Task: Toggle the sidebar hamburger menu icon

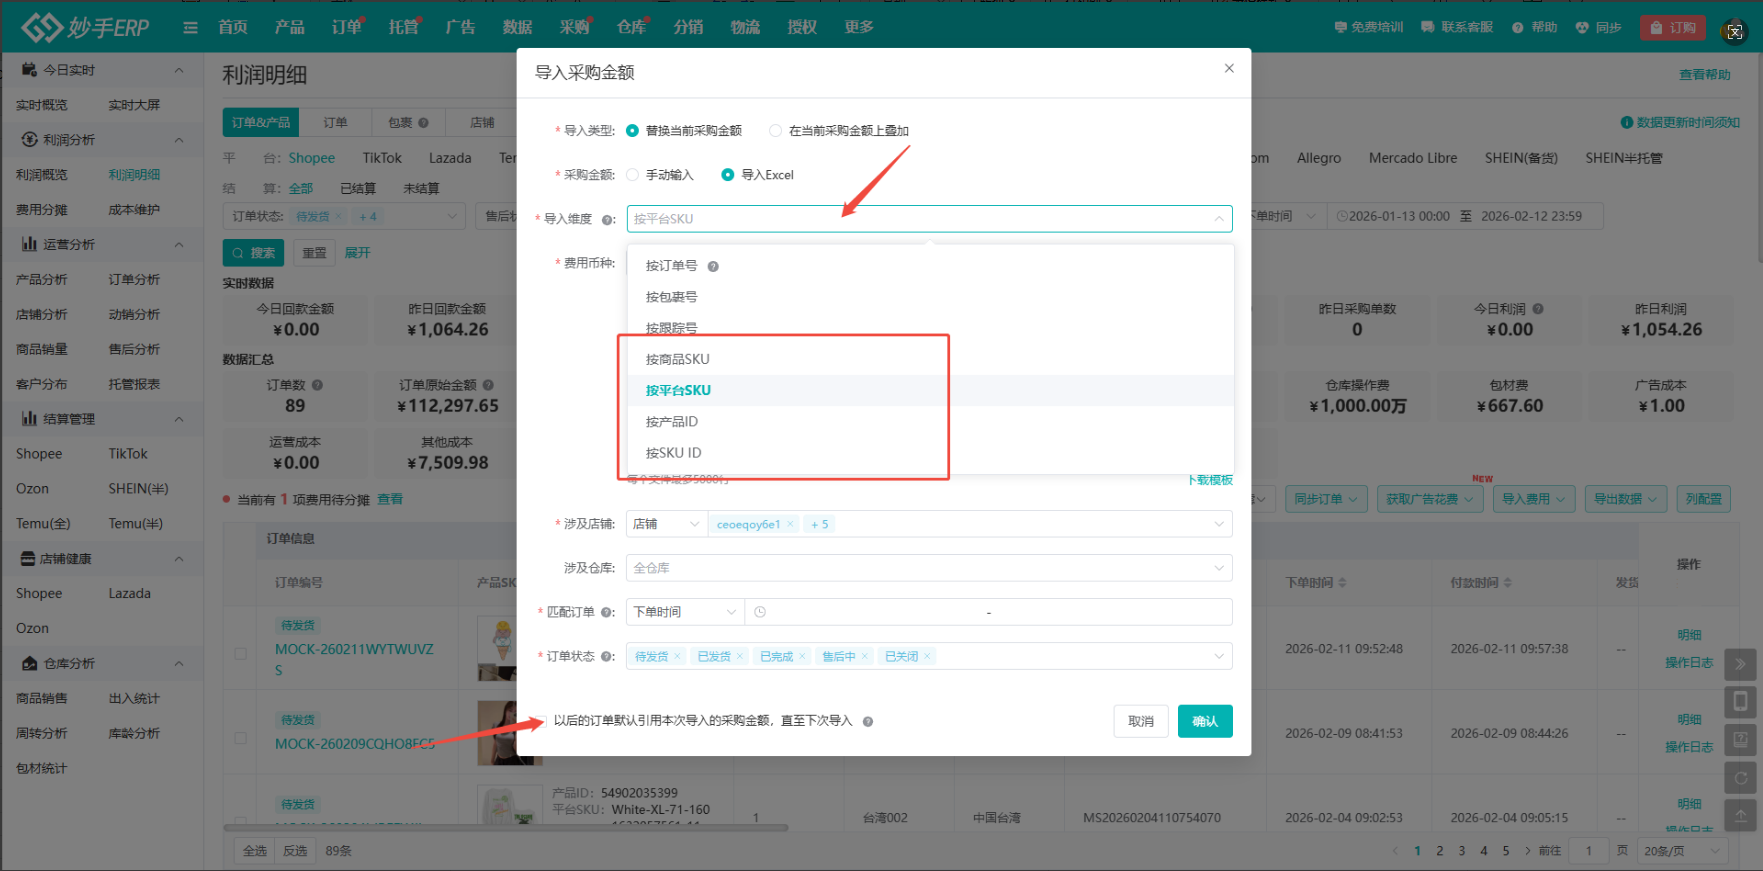Action: pyautogui.click(x=190, y=28)
